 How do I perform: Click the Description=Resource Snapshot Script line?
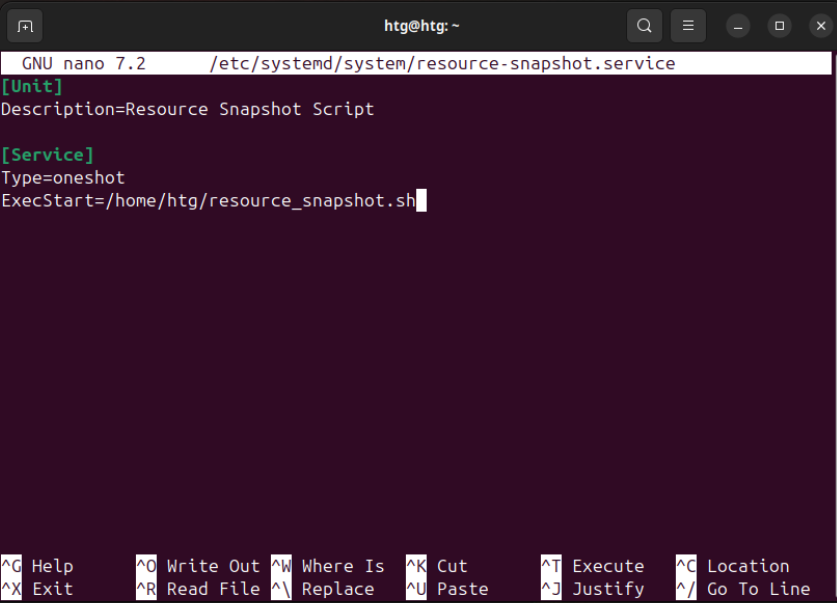coord(187,109)
